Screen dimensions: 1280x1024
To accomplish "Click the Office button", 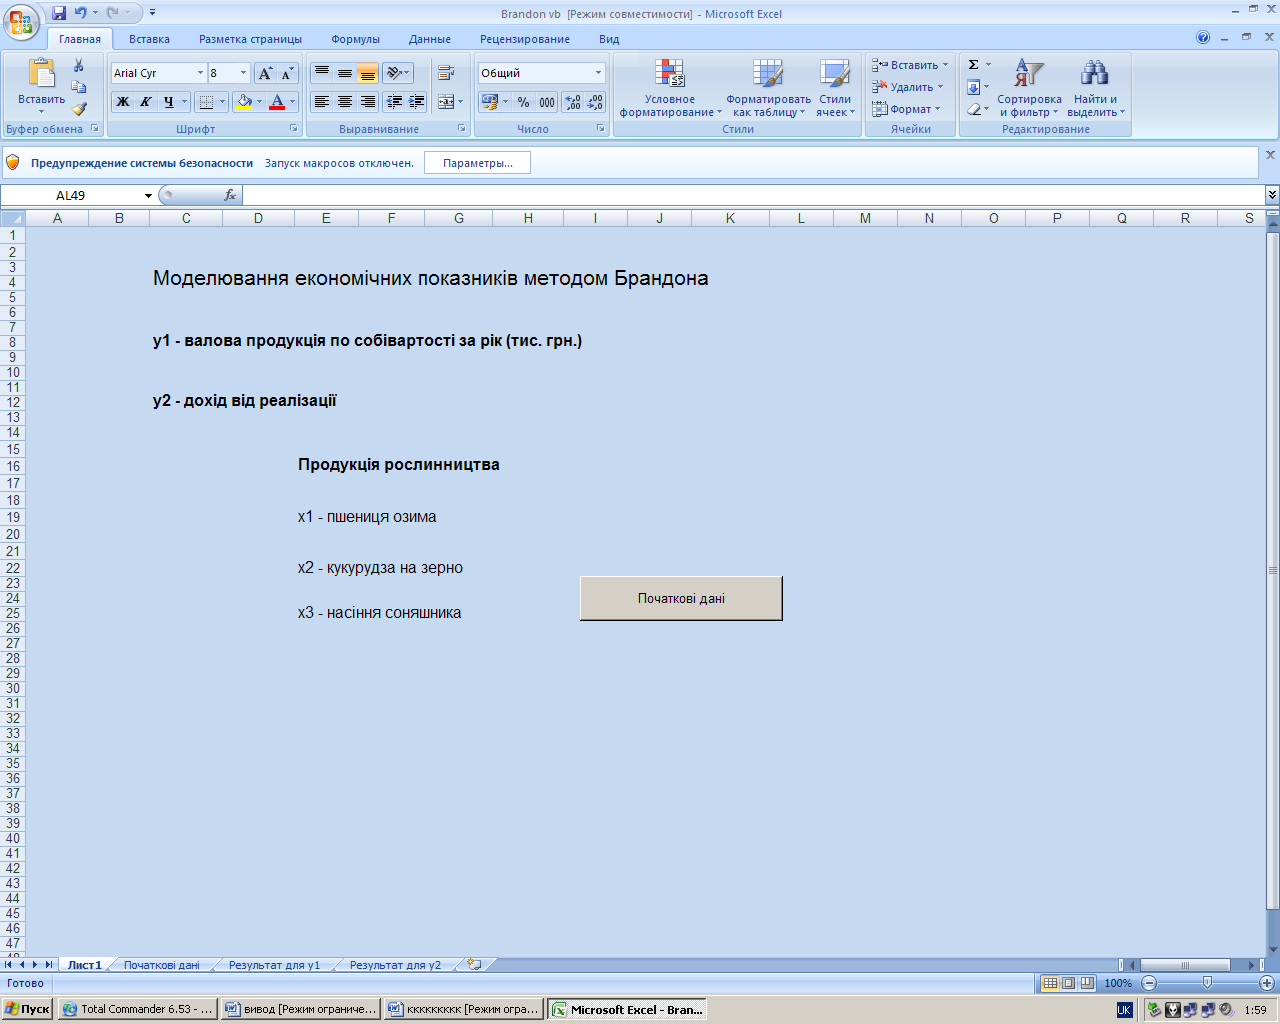I will (x=22, y=22).
